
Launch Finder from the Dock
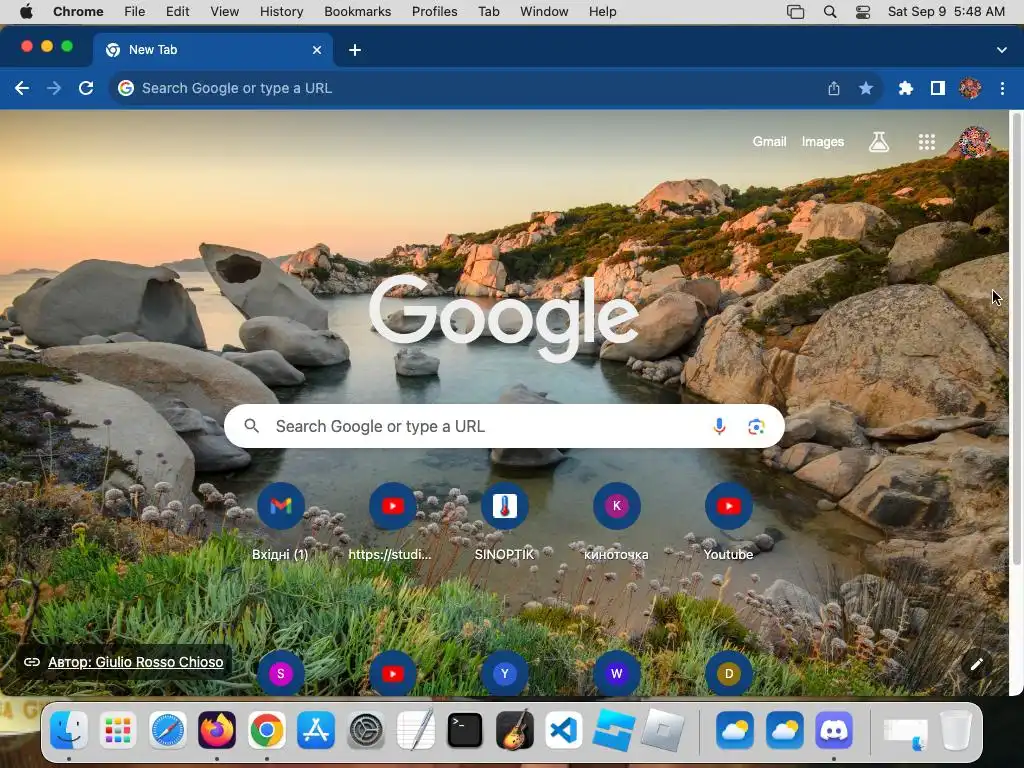69,729
